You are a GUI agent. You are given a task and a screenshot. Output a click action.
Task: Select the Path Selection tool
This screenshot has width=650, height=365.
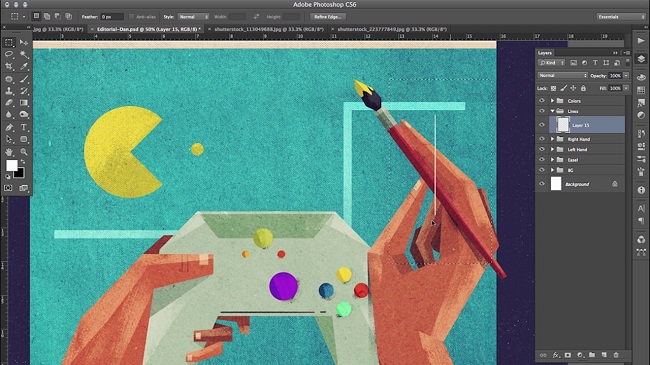9,139
